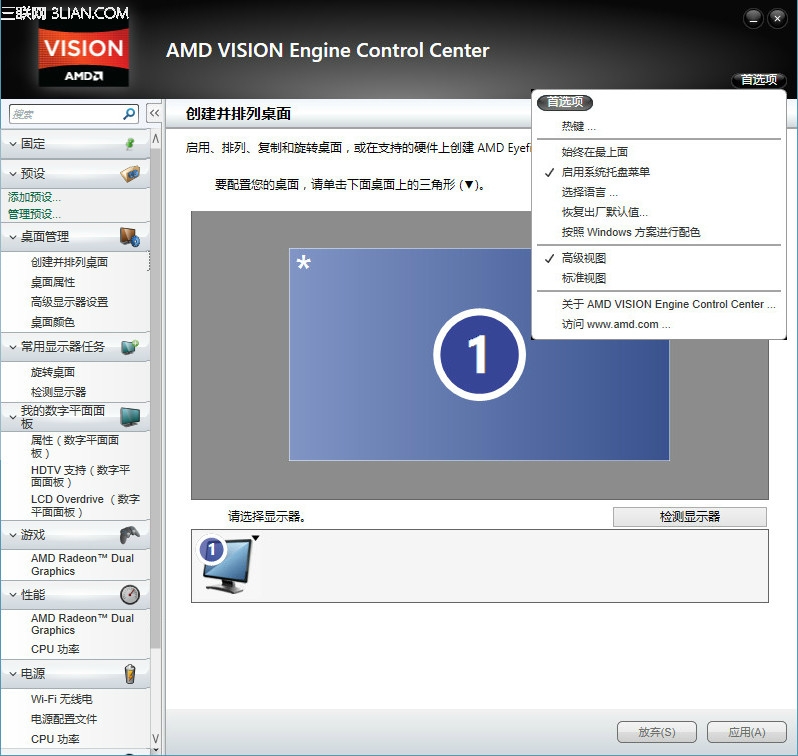Collapse the 电源 section
Viewport: 798px width, 756px height.
pyautogui.click(x=13, y=674)
